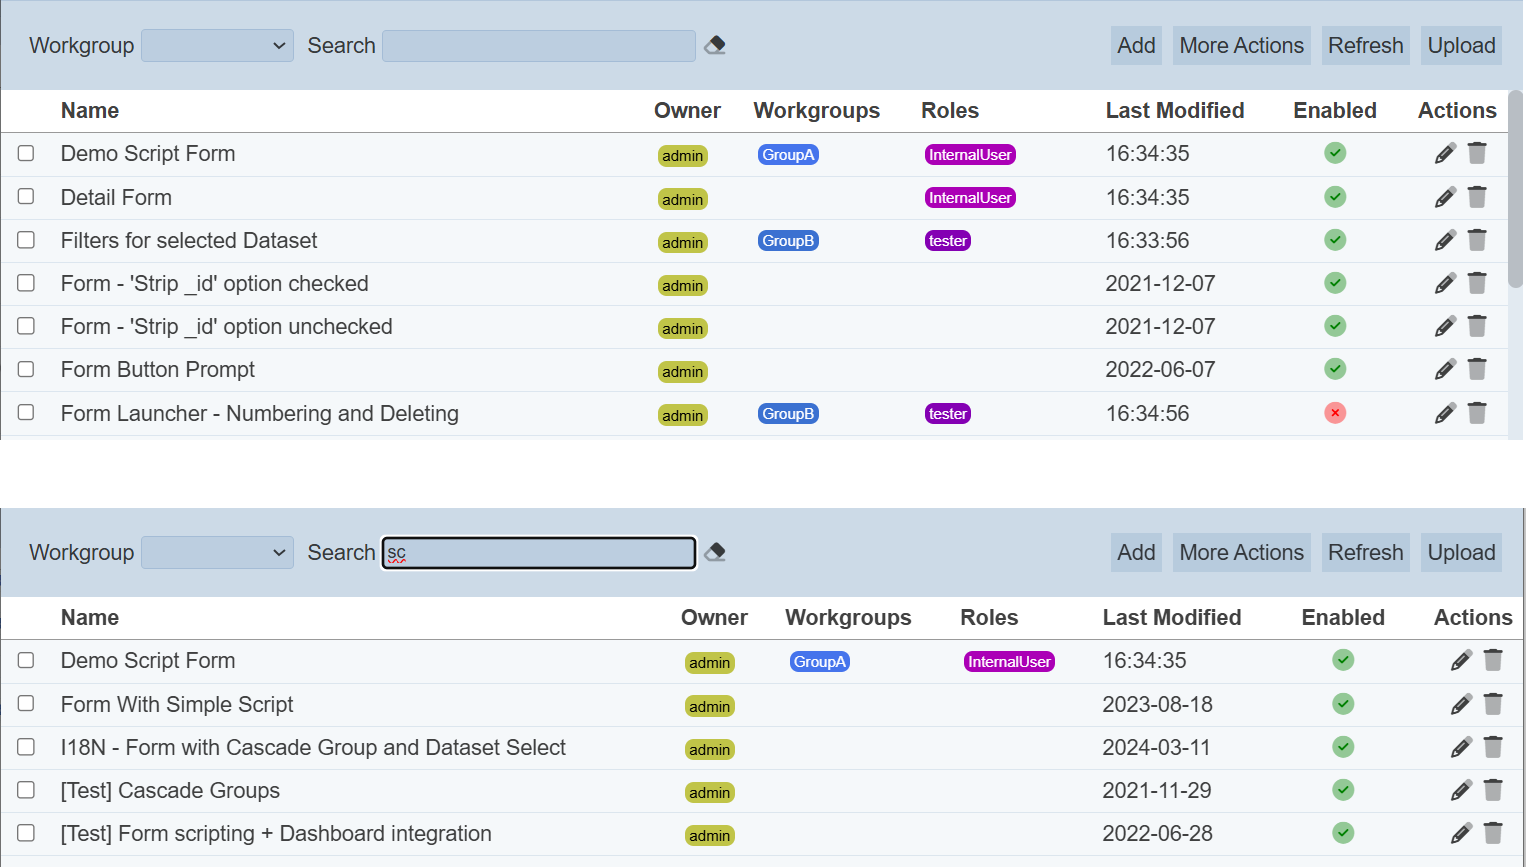
Task: Edit I18N Form with Cascade Group entry
Action: pos(1460,747)
